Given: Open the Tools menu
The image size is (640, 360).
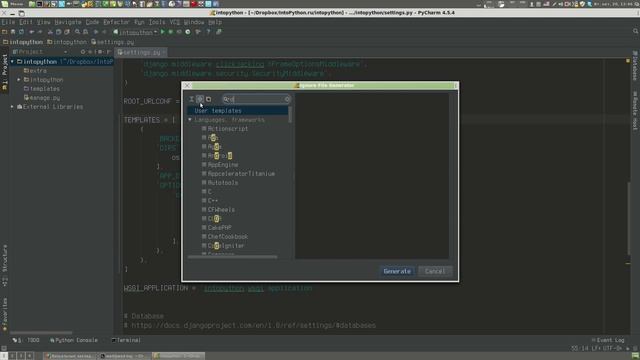Looking at the screenshot, I should 157,22.
